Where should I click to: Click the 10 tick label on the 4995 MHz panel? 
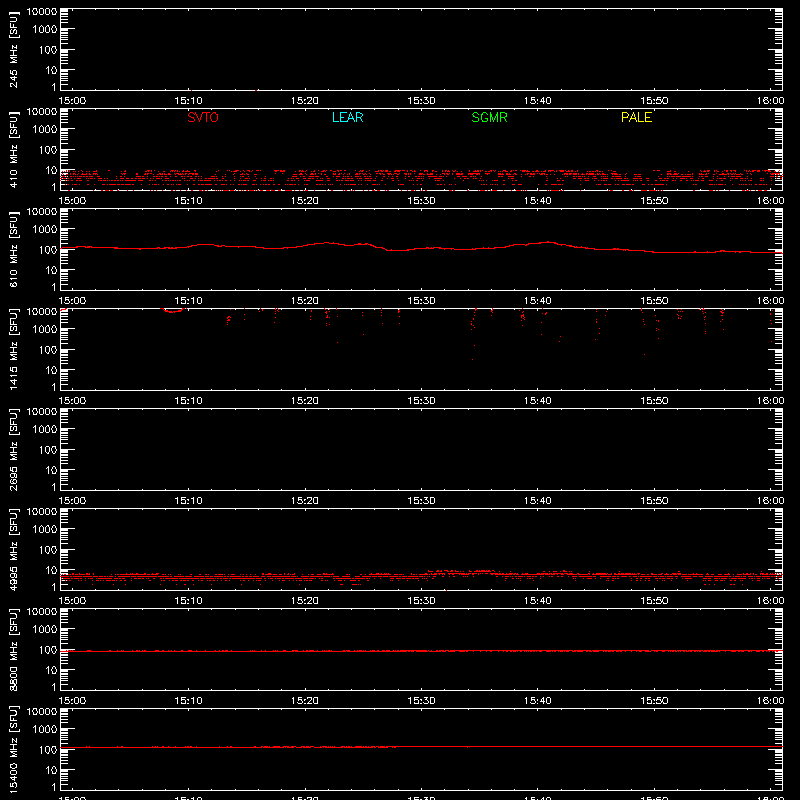(51, 570)
